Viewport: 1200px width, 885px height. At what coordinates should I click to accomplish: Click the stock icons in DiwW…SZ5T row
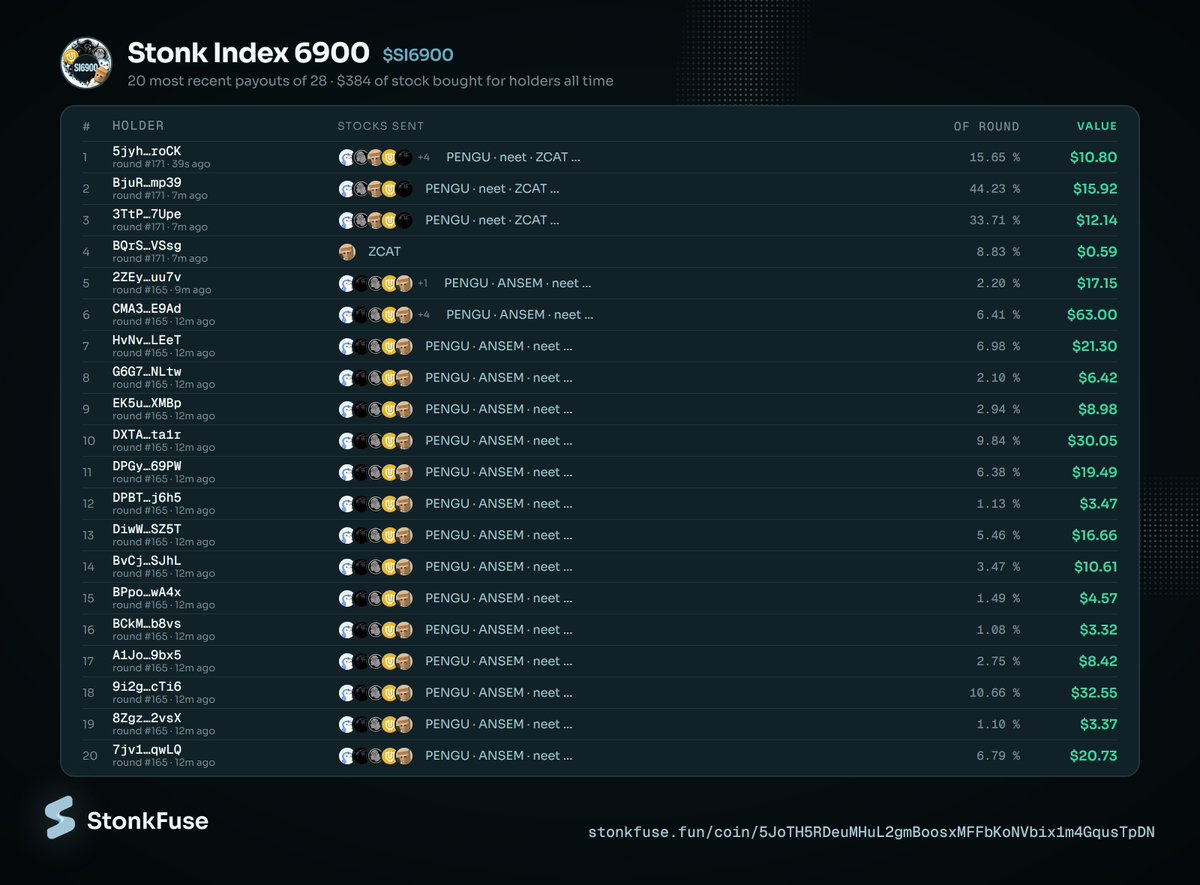pyautogui.click(x=375, y=535)
